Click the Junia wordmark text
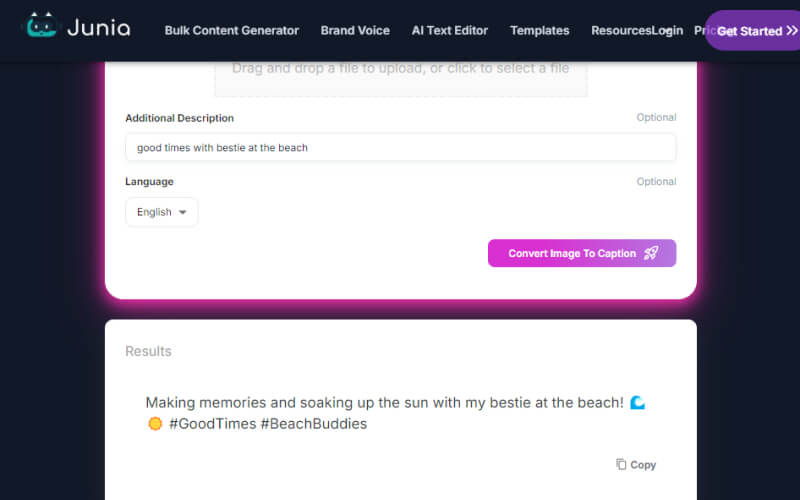The width and height of the screenshot is (800, 500). 98,29
